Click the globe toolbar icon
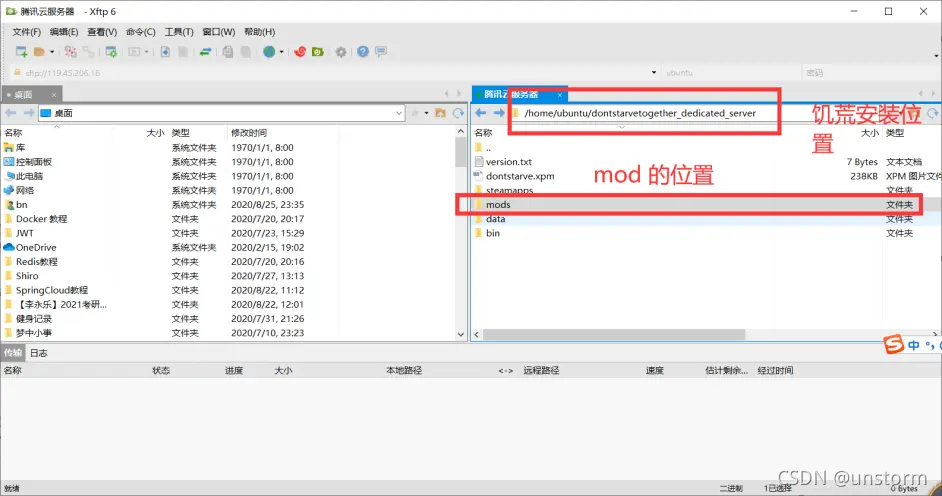This screenshot has height=496, width=942. [x=269, y=52]
